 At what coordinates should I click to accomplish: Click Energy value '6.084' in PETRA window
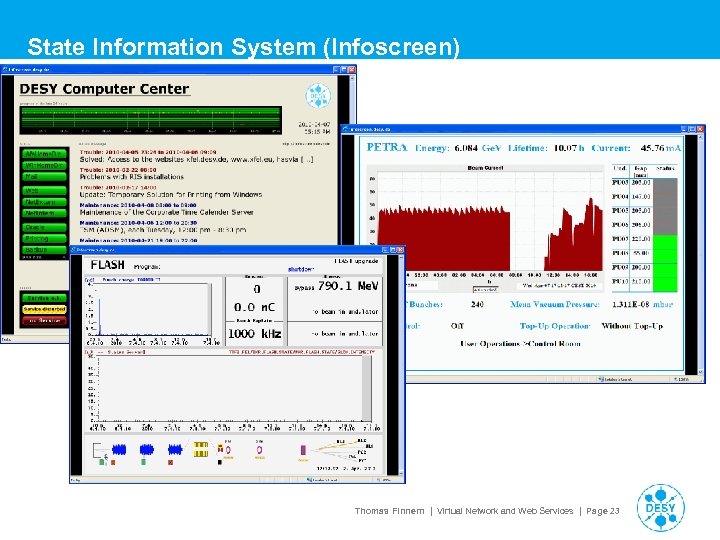point(466,148)
